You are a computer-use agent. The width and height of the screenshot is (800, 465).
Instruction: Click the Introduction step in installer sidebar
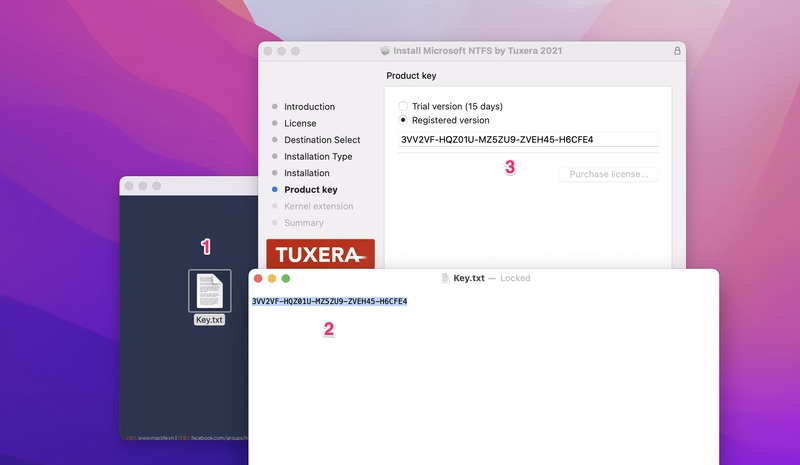(309, 107)
